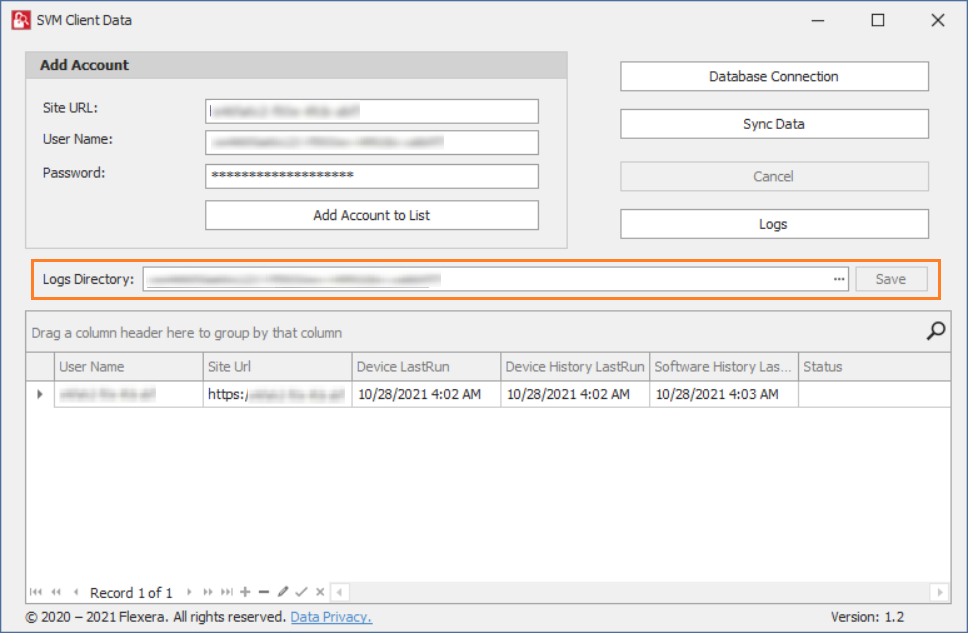Open the Data Privacy link

(331, 617)
